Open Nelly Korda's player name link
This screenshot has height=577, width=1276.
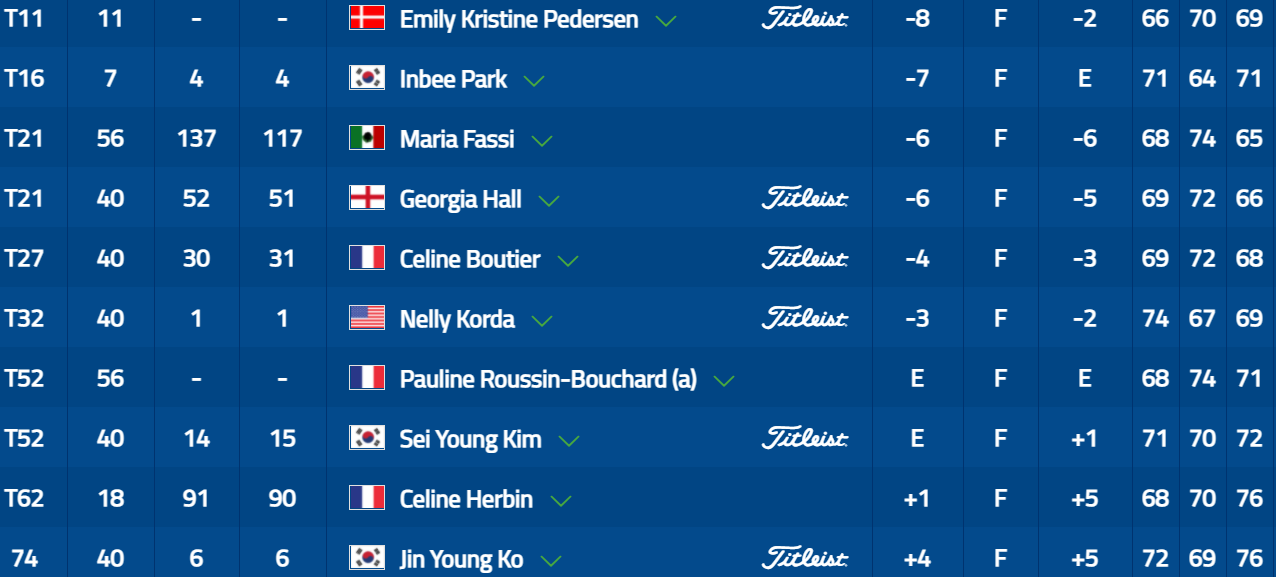457,319
